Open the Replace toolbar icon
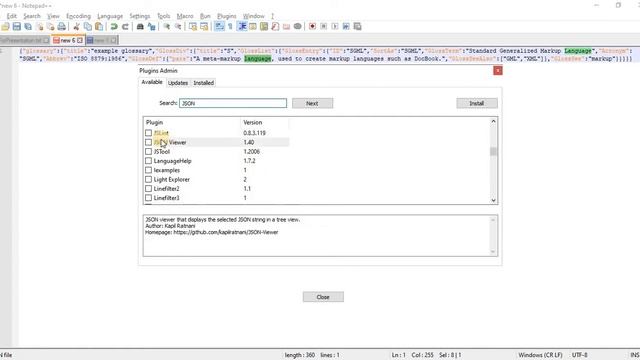This screenshot has height=360, width=640. (x=151, y=27)
